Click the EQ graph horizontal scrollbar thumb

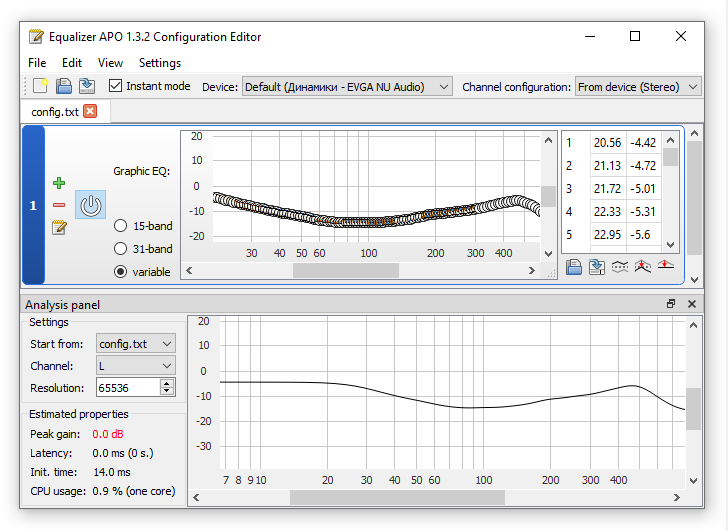click(345, 270)
